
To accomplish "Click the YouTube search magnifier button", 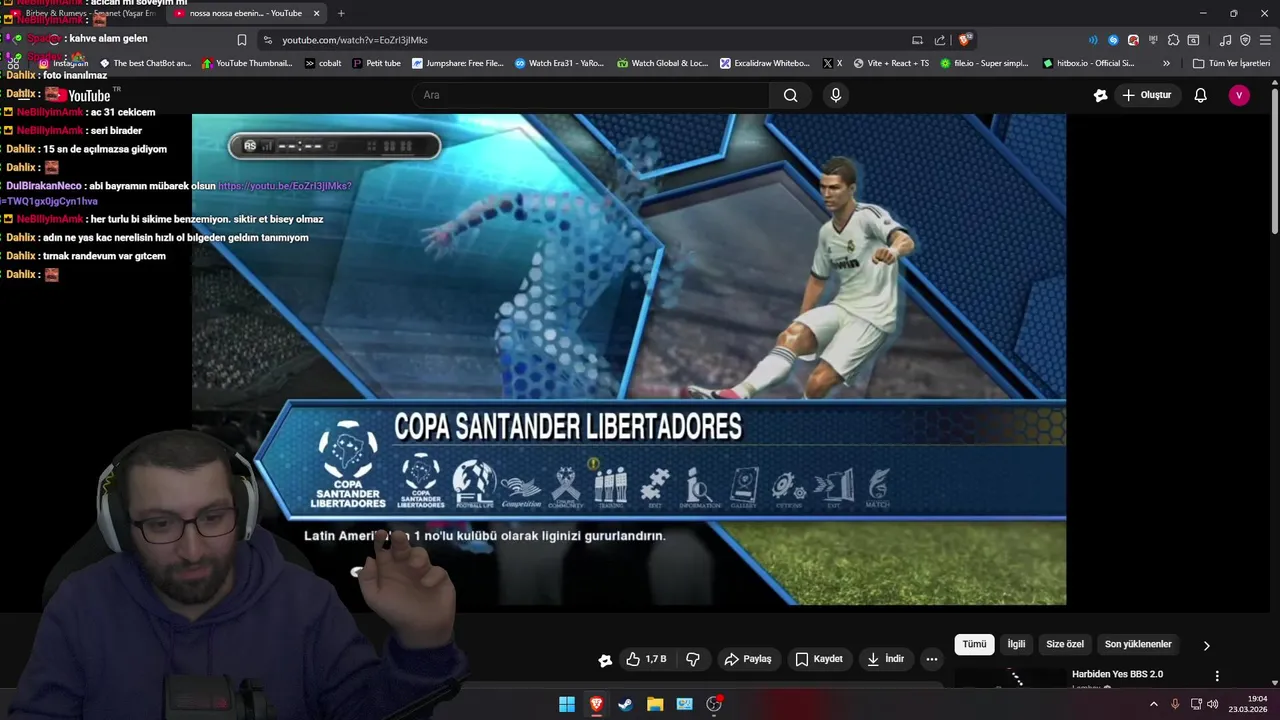I will pyautogui.click(x=791, y=95).
